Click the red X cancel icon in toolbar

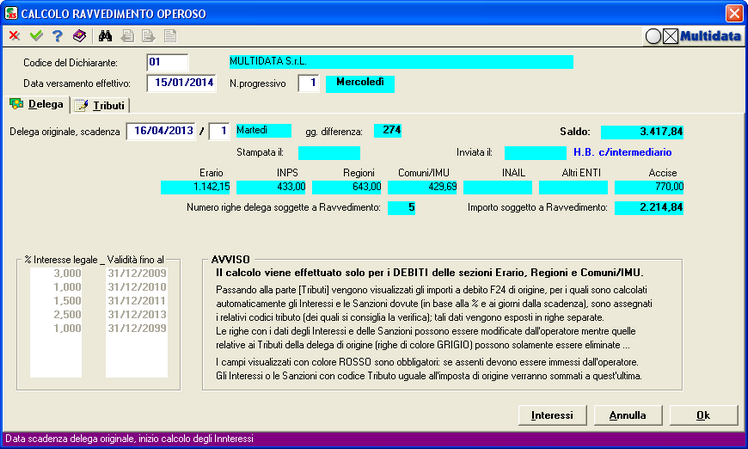pos(14,36)
